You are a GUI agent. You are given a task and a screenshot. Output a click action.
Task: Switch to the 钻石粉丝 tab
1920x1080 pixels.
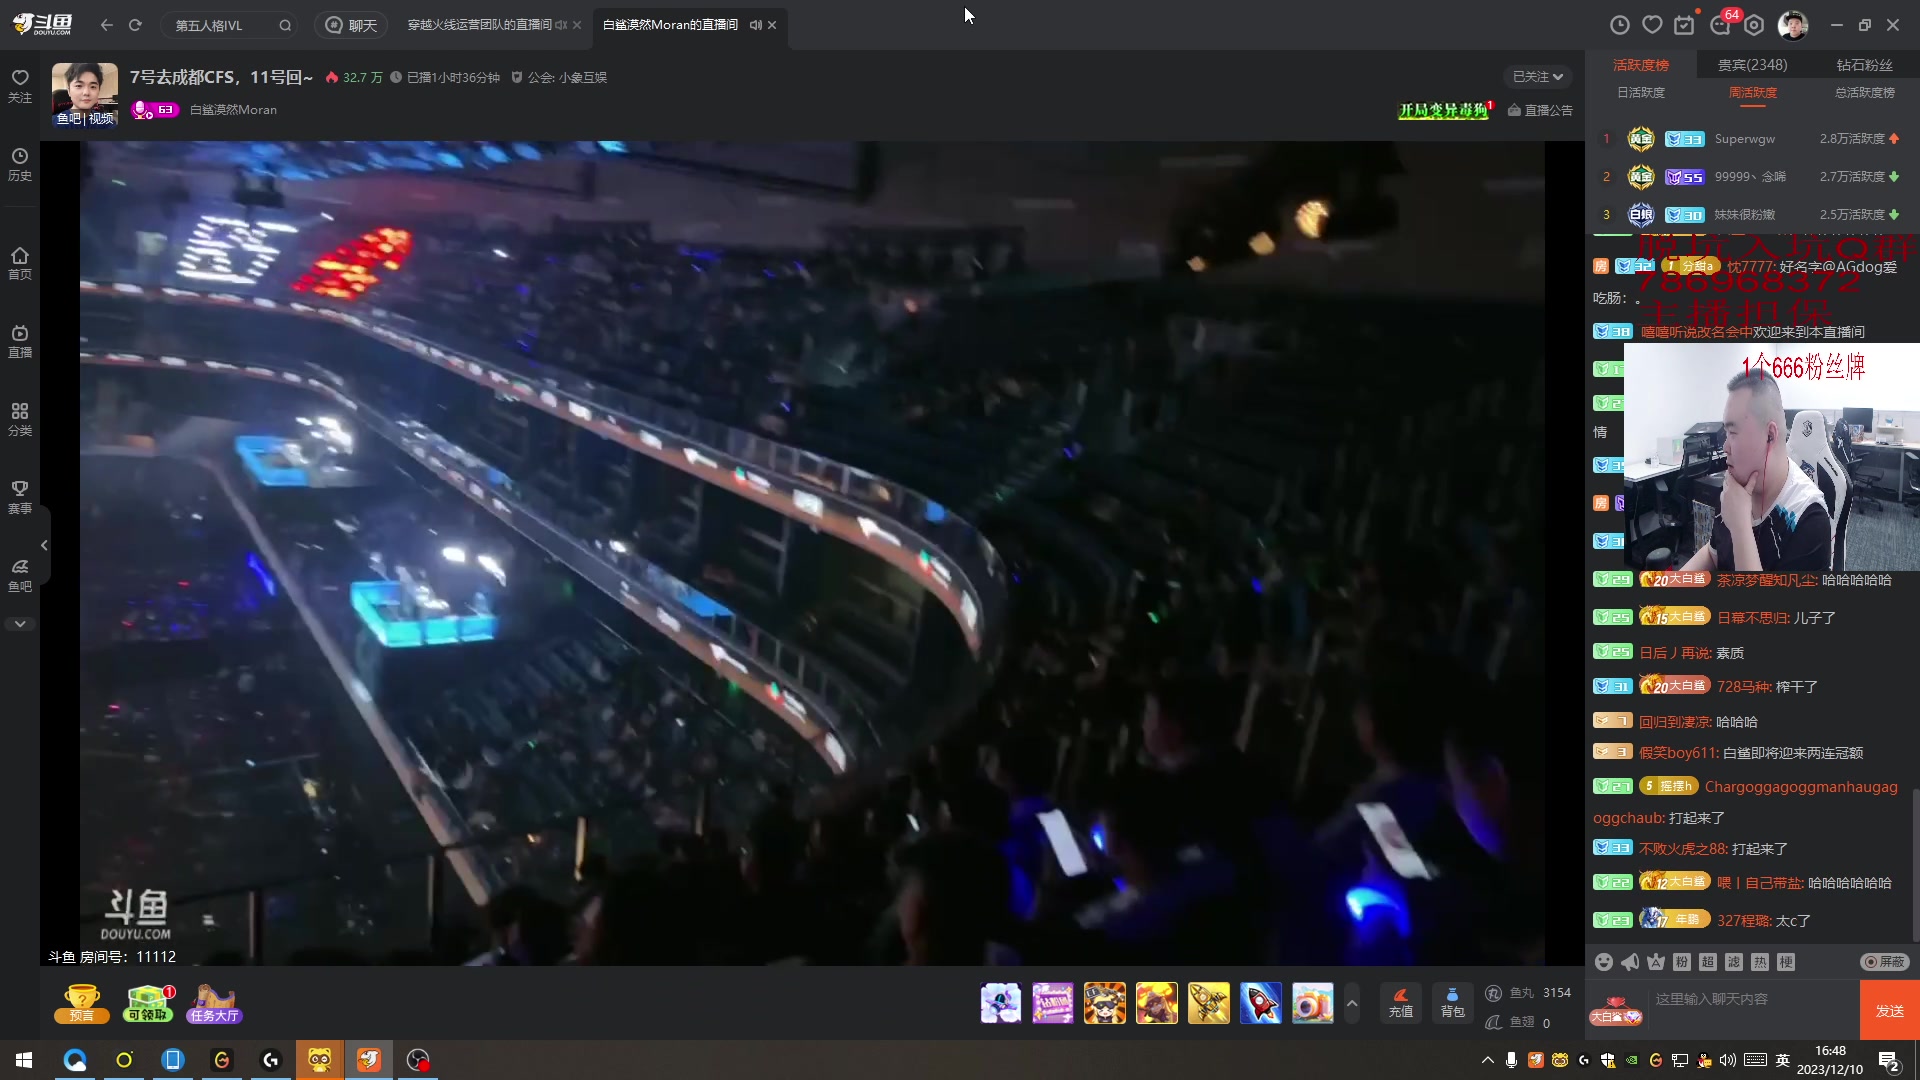click(1864, 65)
